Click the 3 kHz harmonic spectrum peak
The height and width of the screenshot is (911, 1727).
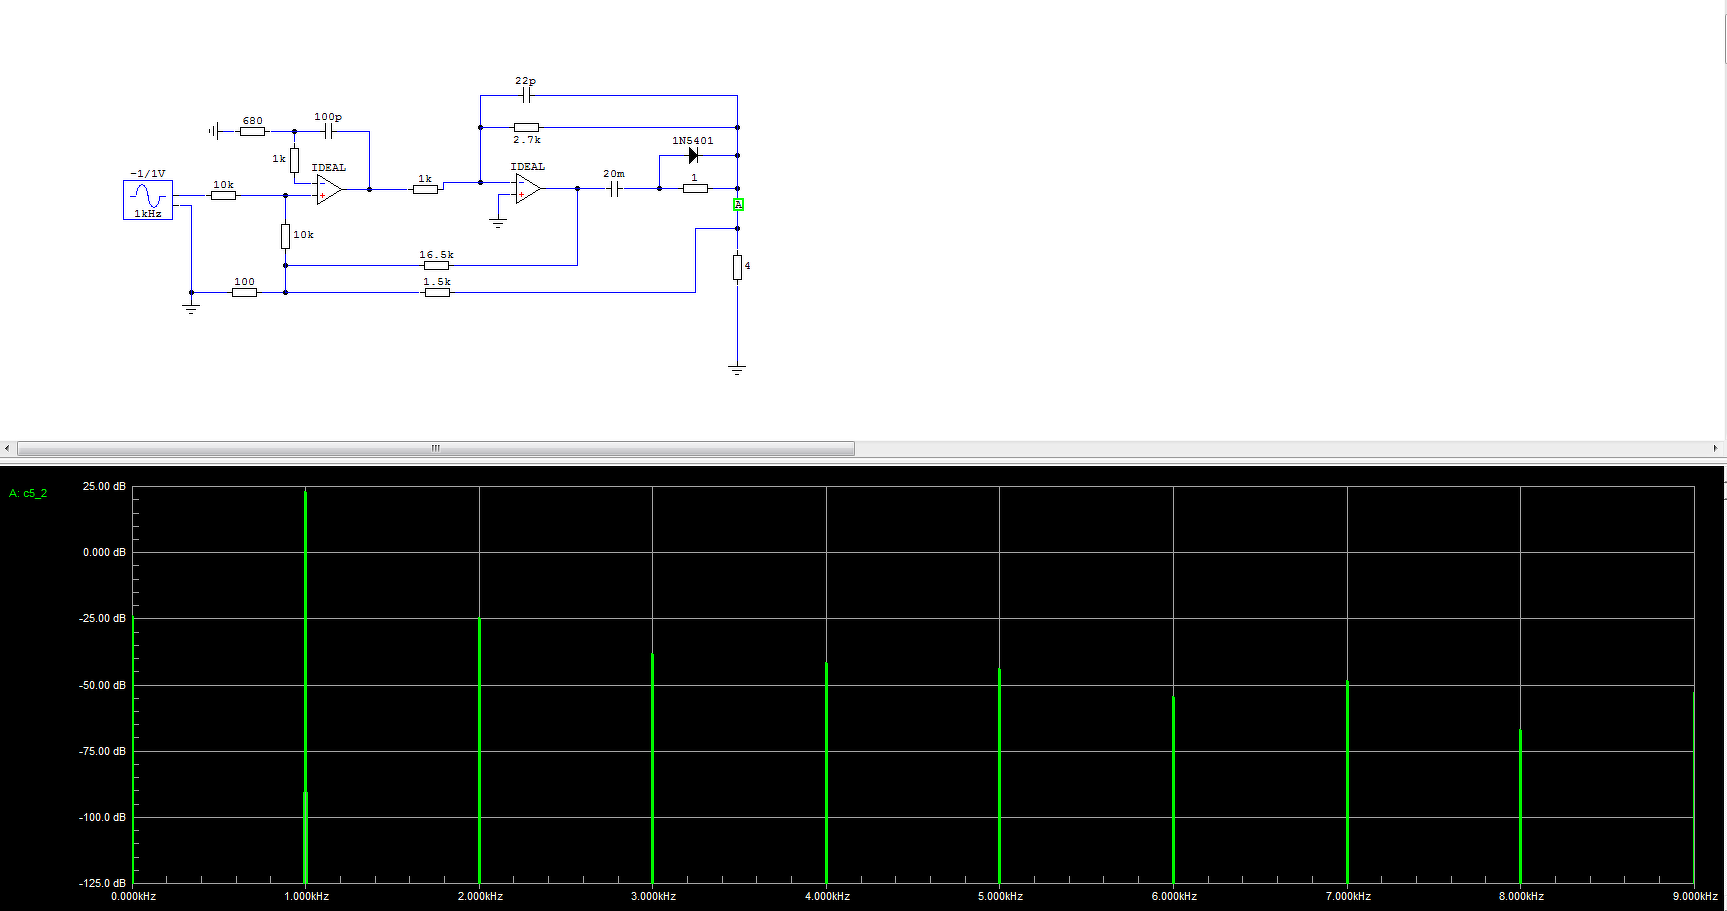(652, 768)
